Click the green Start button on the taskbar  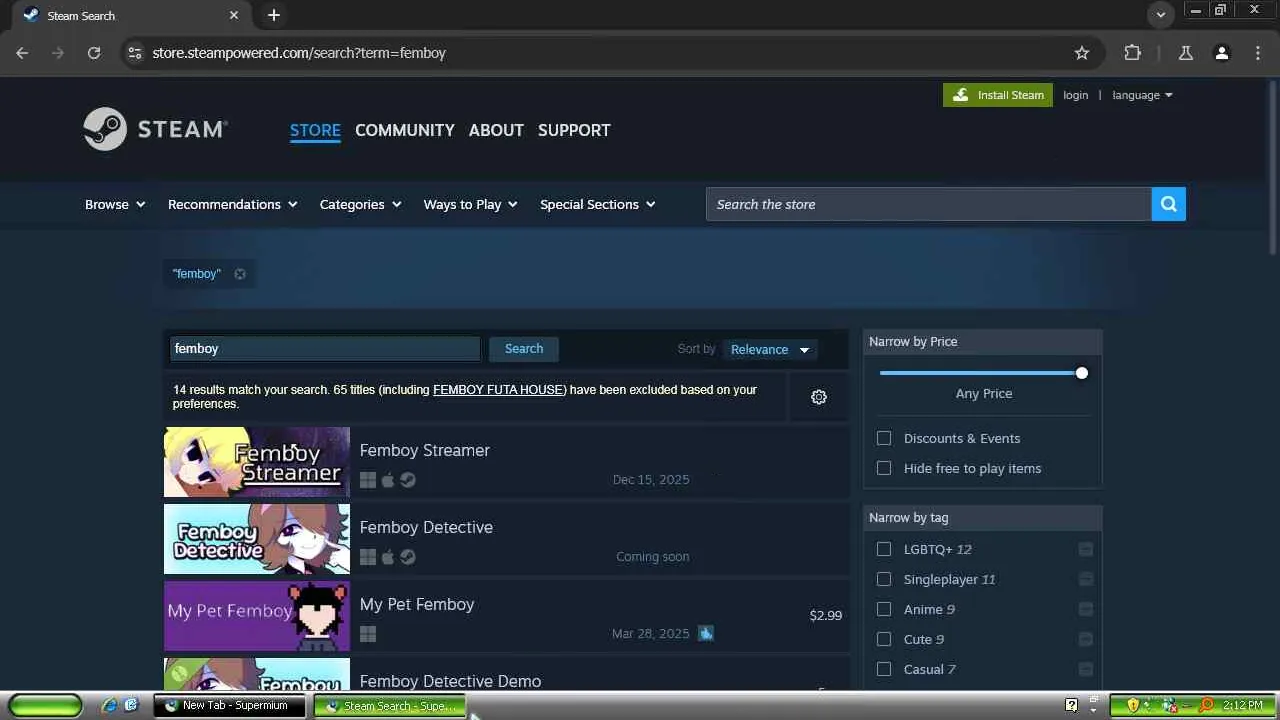(x=45, y=706)
